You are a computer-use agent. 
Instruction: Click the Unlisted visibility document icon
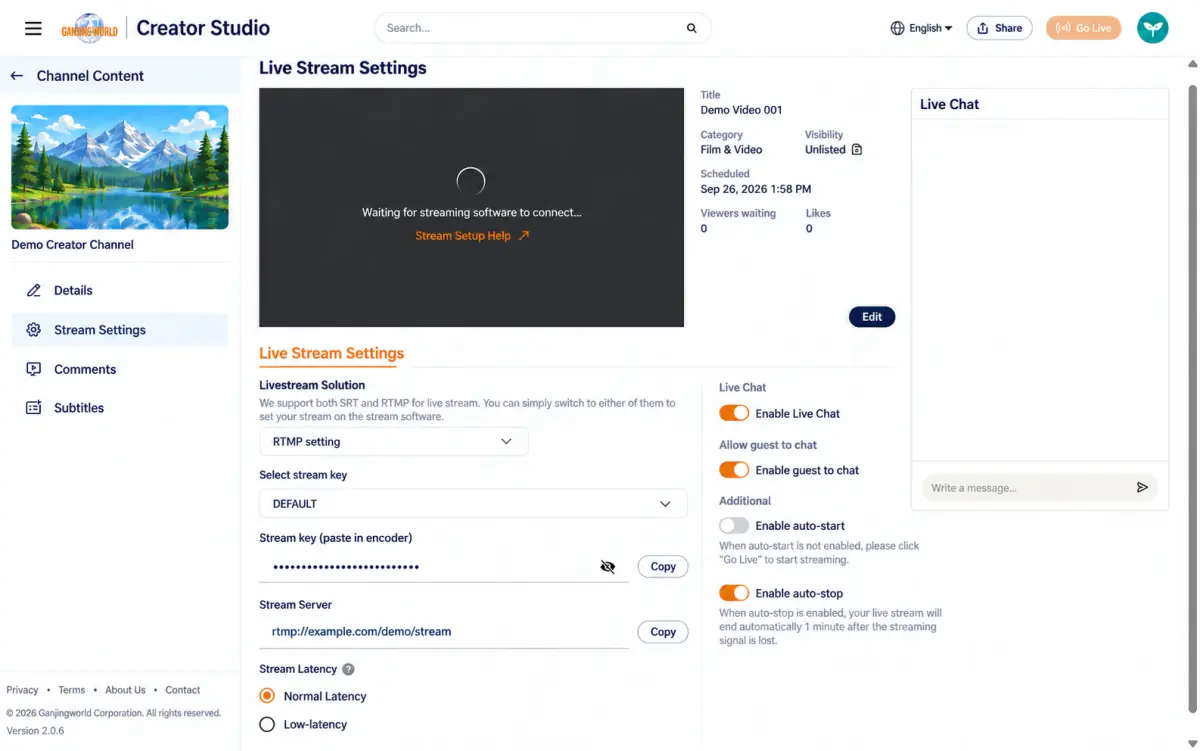coord(856,150)
